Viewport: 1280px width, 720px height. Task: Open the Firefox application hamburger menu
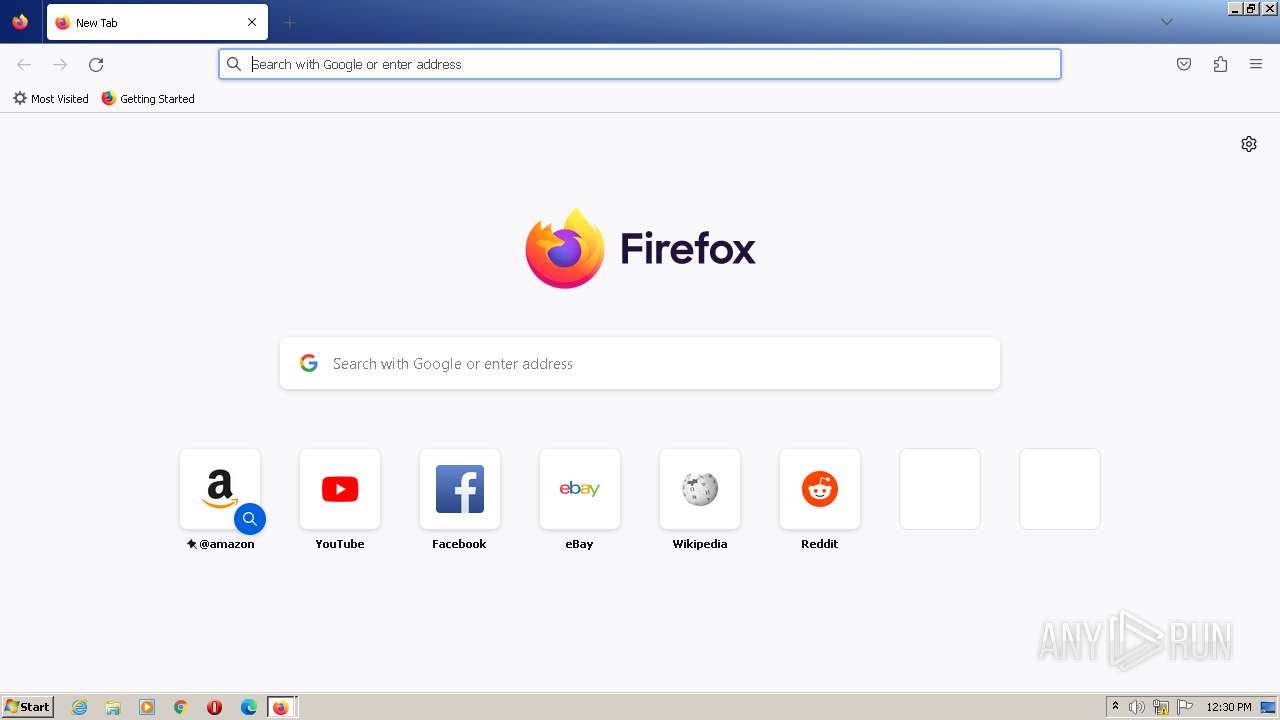click(x=1256, y=64)
